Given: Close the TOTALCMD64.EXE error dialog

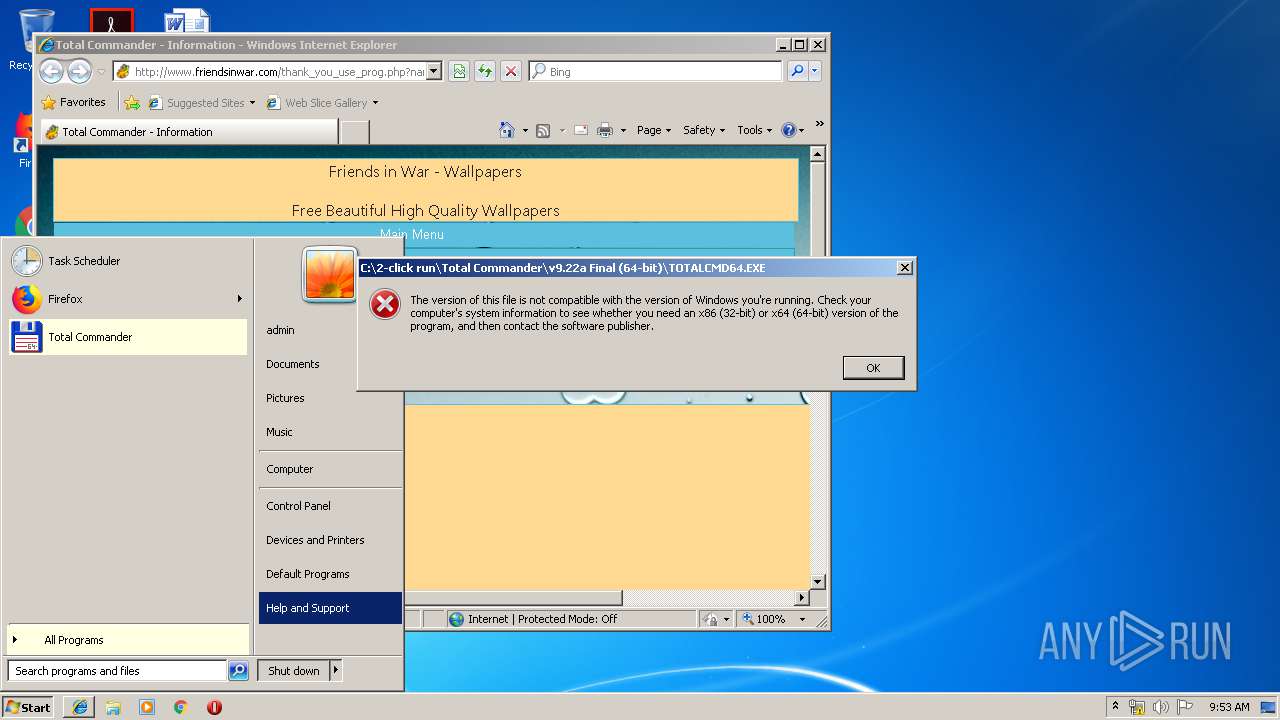Looking at the screenshot, I should pos(904,268).
